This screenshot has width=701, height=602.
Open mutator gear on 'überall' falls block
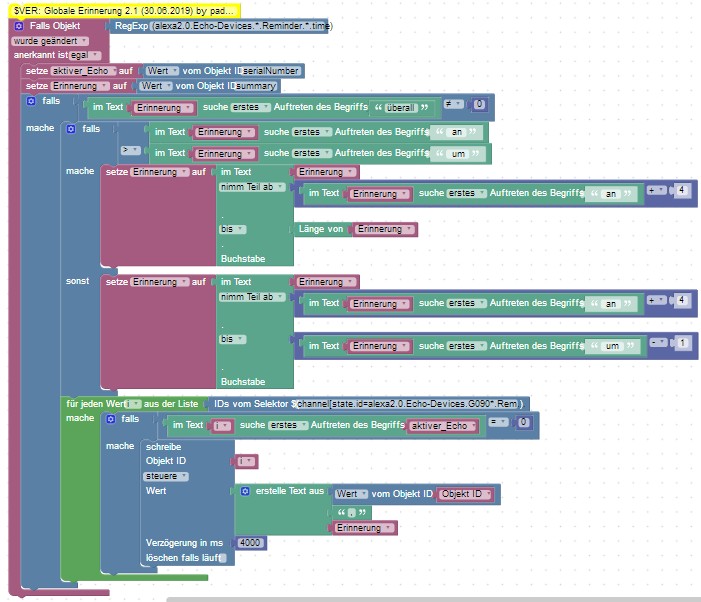30,101
